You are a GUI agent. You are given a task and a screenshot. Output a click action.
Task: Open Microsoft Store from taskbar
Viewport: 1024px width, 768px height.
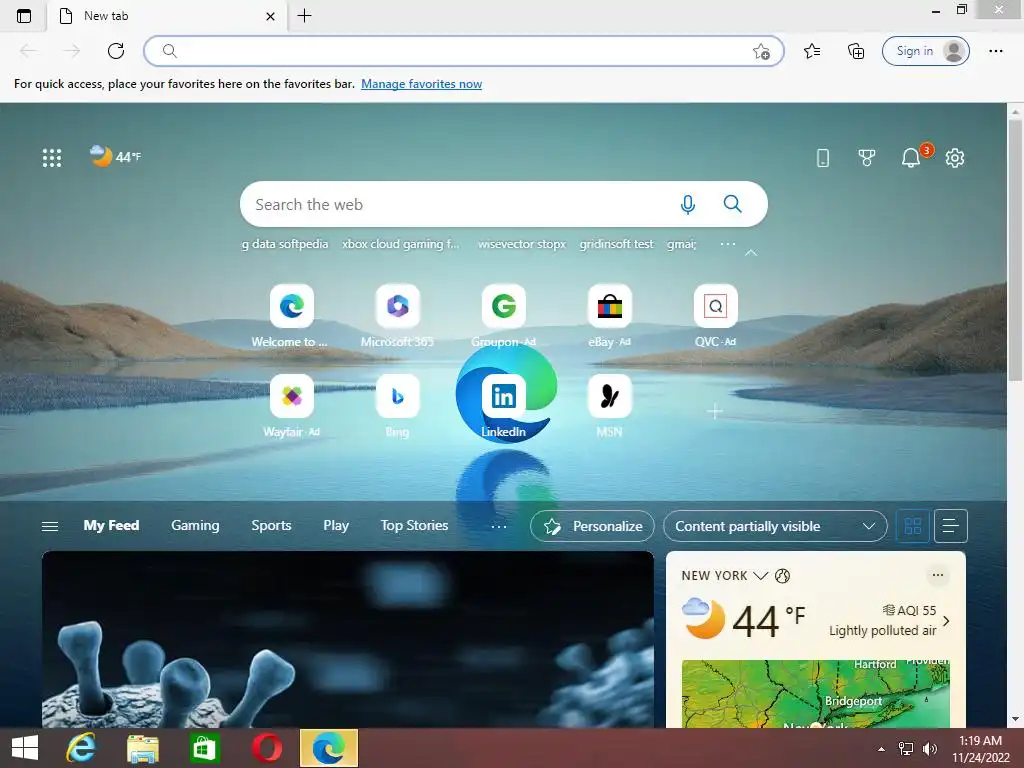click(x=204, y=748)
